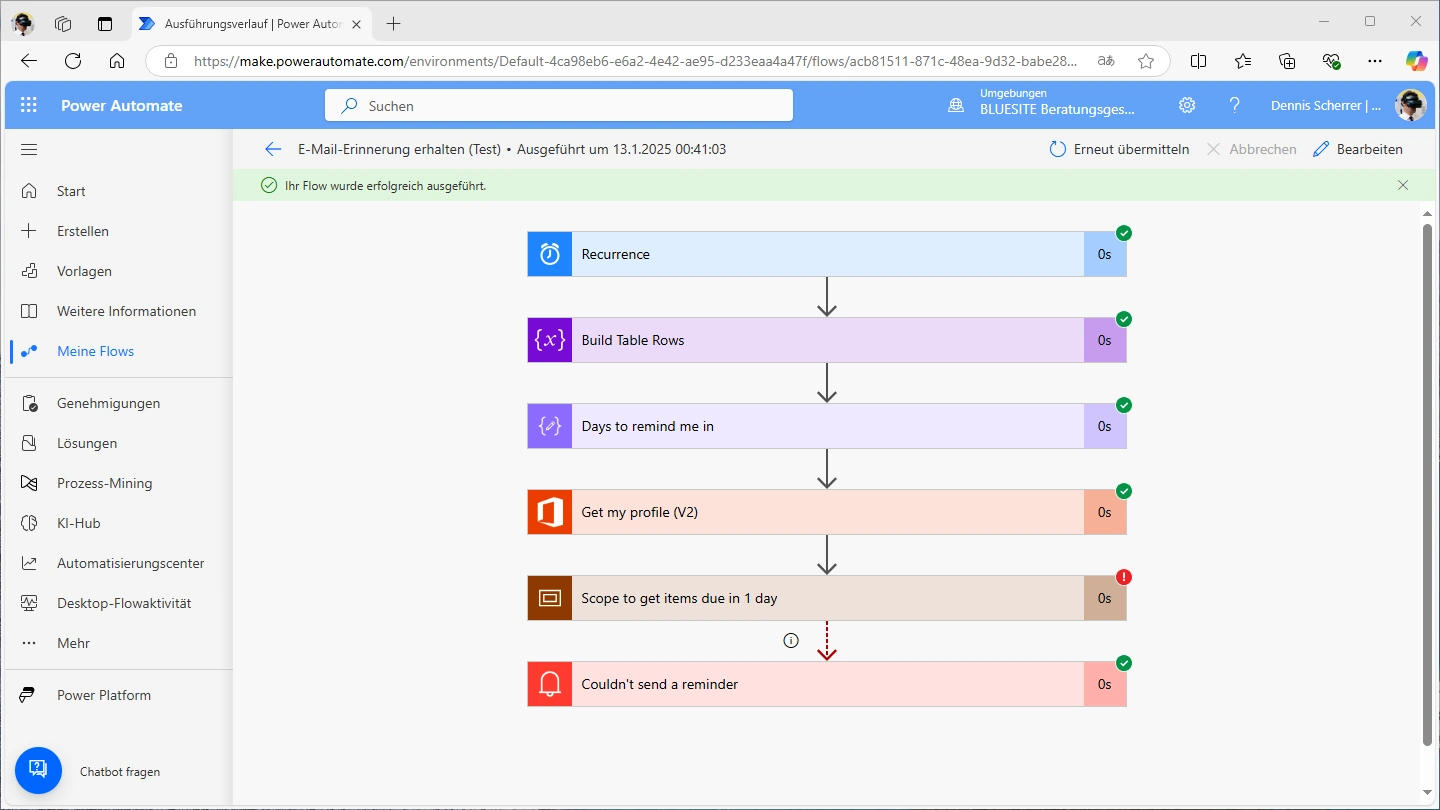The width and height of the screenshot is (1440, 810).
Task: Click the vertical scrollbar of flow canvas
Action: click(1427, 480)
